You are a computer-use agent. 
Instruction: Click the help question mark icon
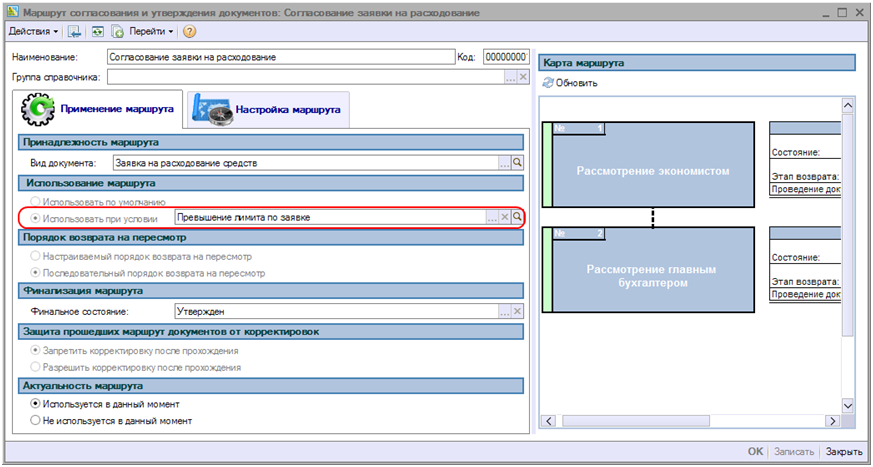190,32
